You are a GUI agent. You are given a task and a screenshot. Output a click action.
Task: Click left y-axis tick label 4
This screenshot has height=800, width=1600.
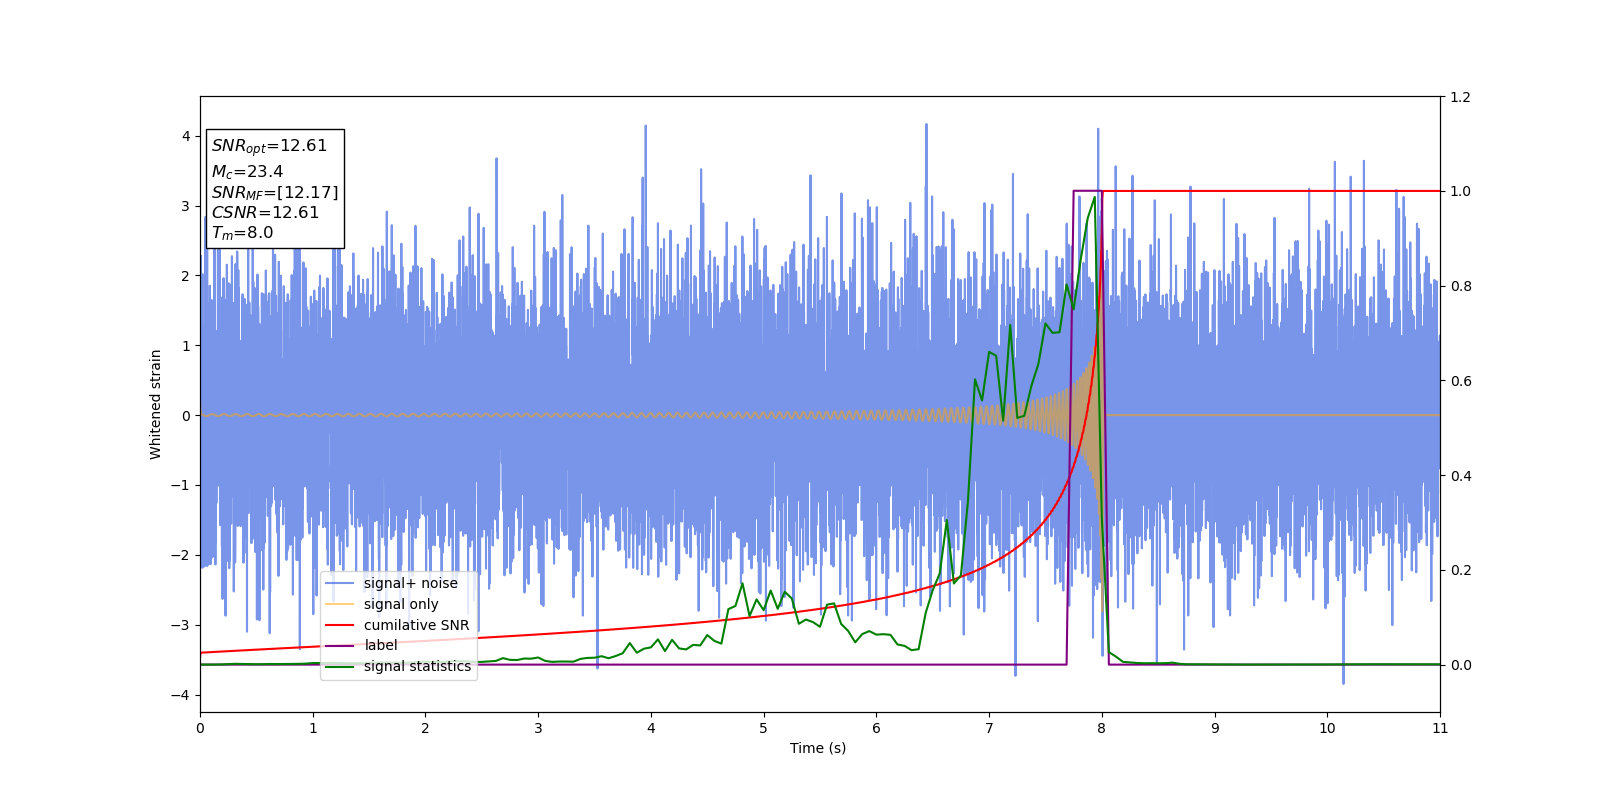(x=186, y=136)
